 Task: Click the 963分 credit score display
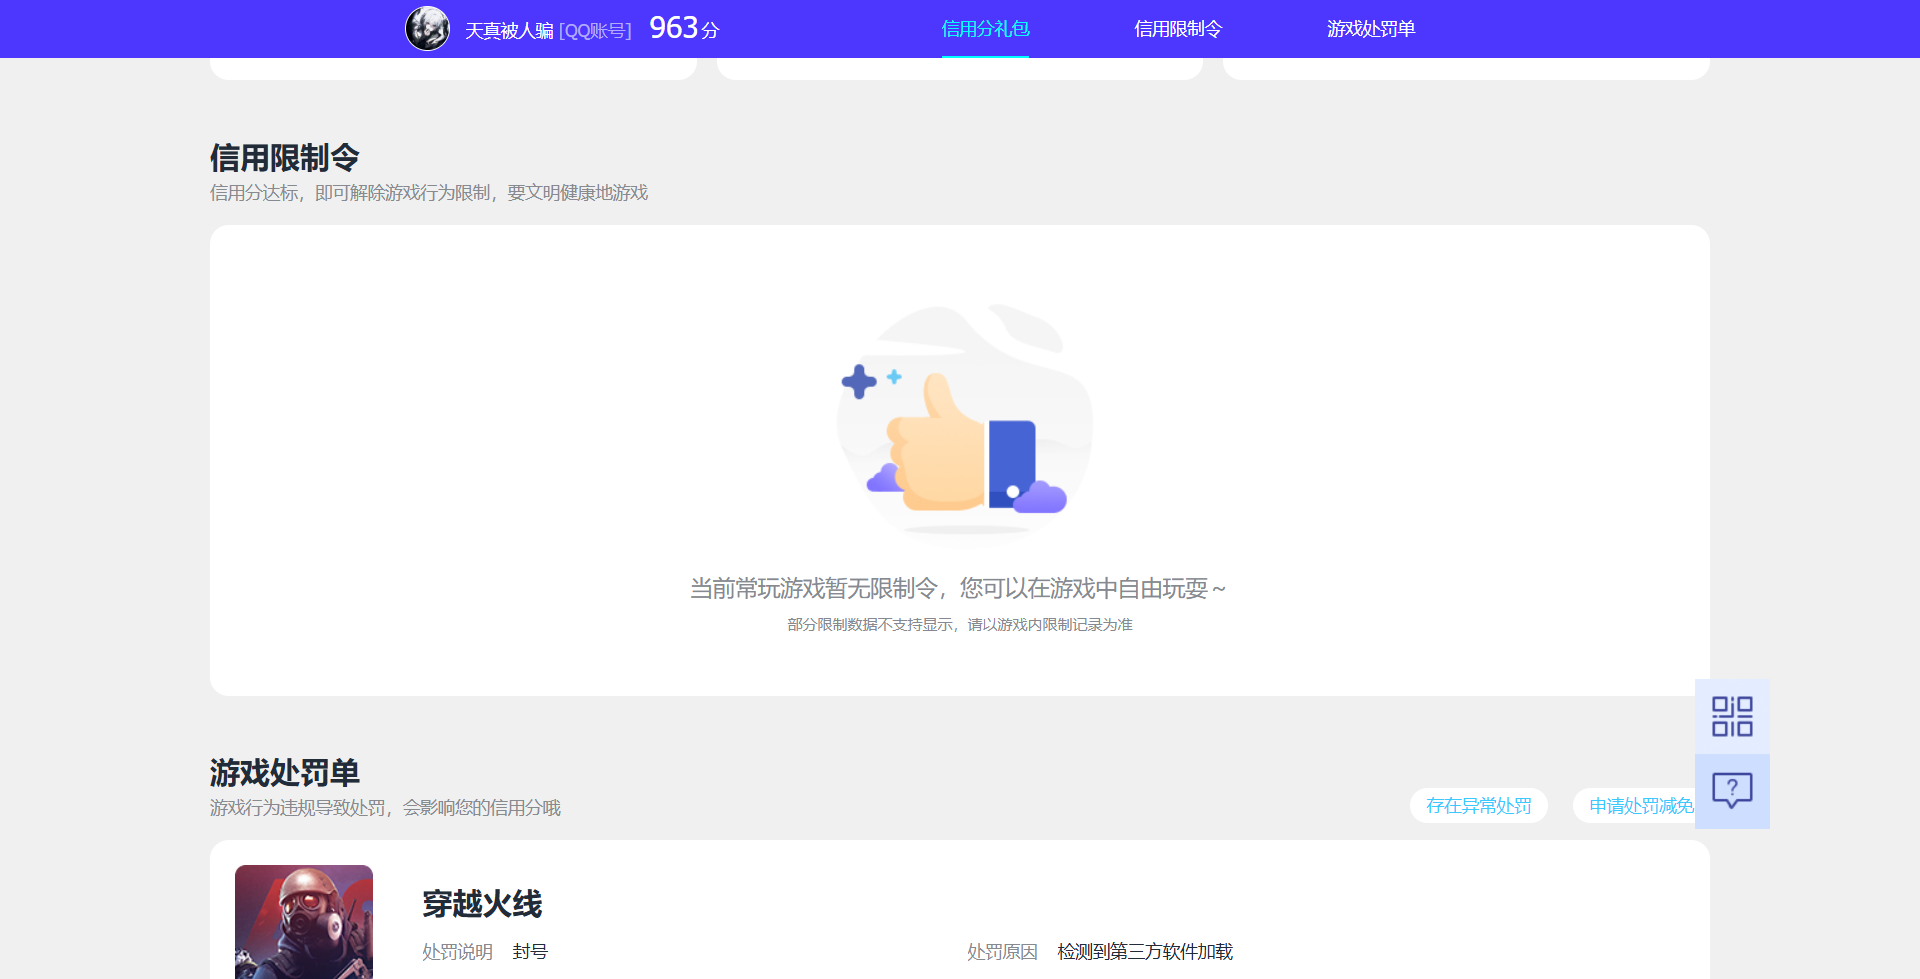pyautogui.click(x=683, y=27)
